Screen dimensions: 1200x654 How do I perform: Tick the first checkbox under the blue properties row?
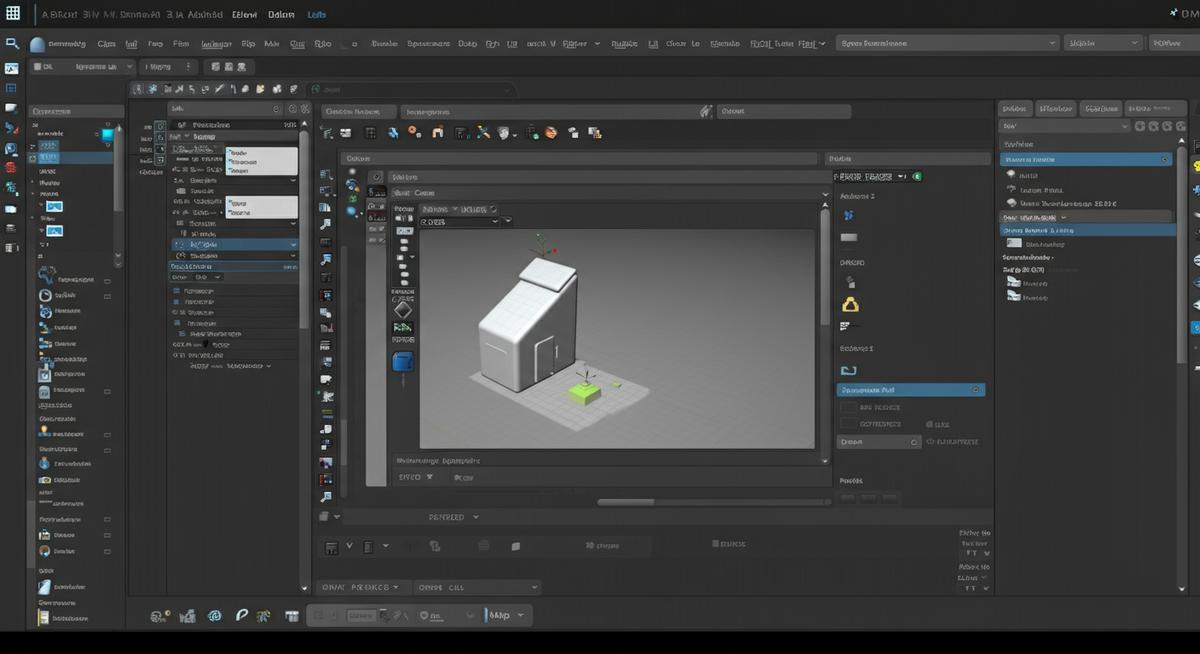click(x=849, y=408)
